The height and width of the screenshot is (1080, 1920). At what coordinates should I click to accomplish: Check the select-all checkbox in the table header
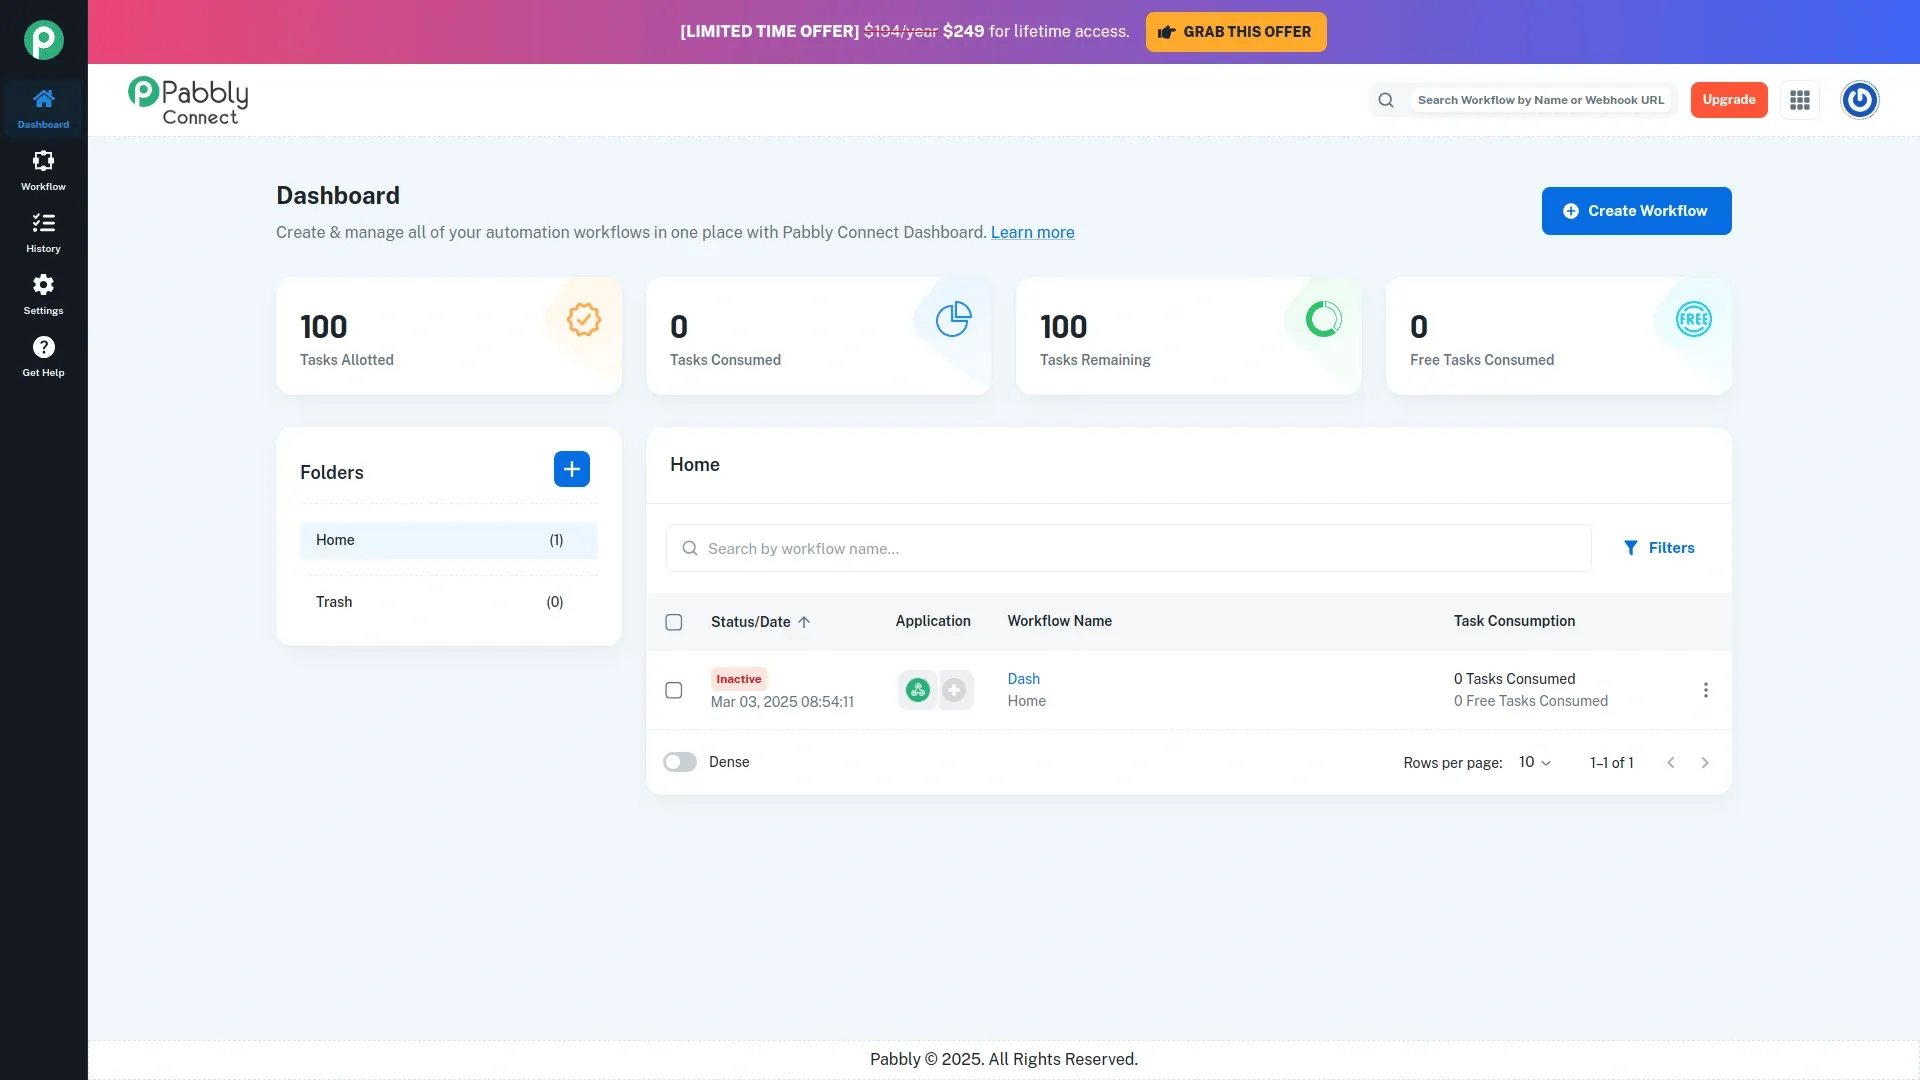[x=673, y=621]
